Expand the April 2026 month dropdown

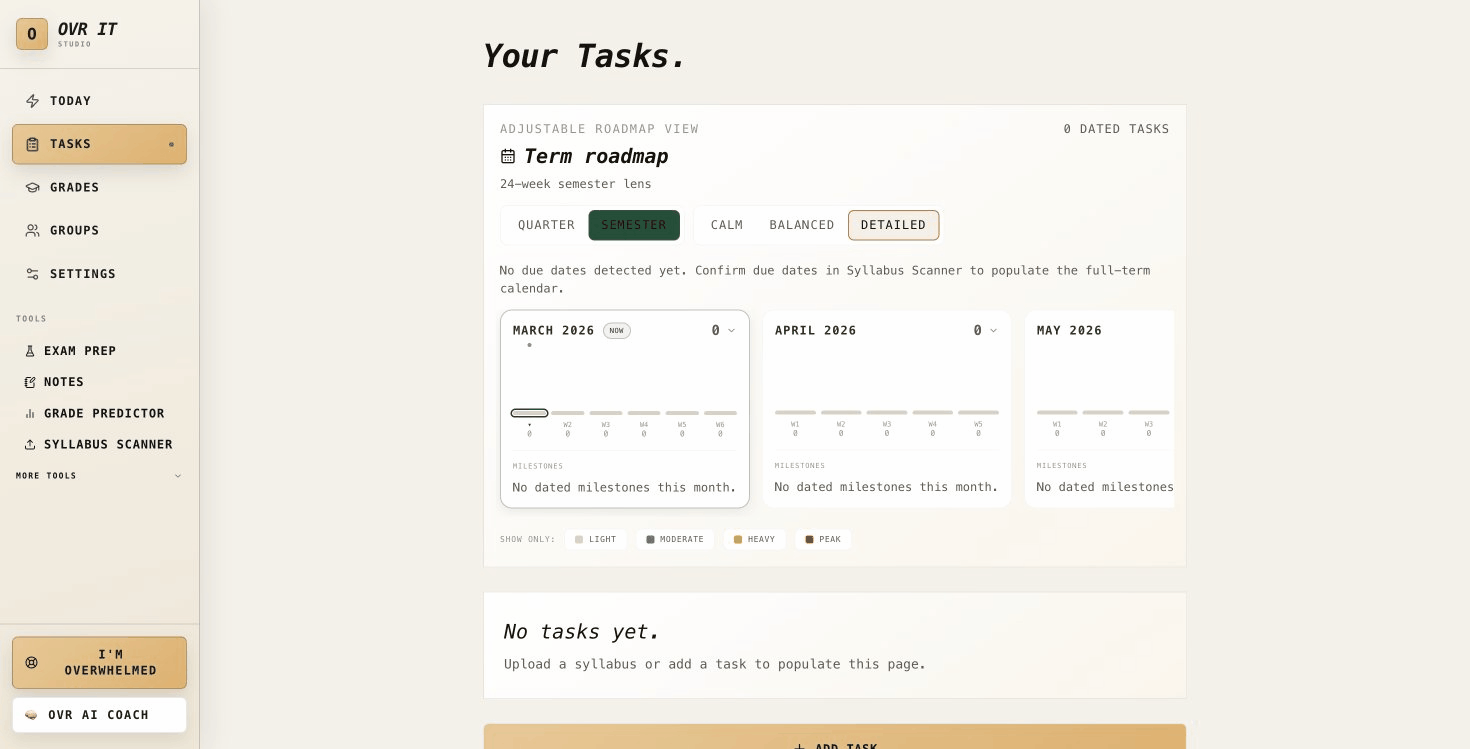(x=993, y=330)
